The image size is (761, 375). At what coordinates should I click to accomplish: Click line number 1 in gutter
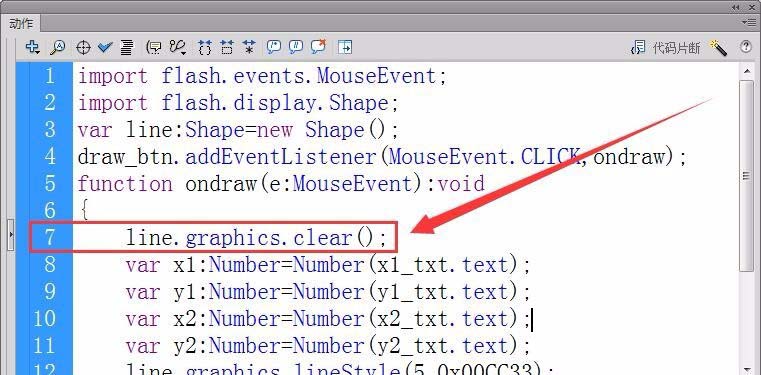pyautogui.click(x=50, y=76)
